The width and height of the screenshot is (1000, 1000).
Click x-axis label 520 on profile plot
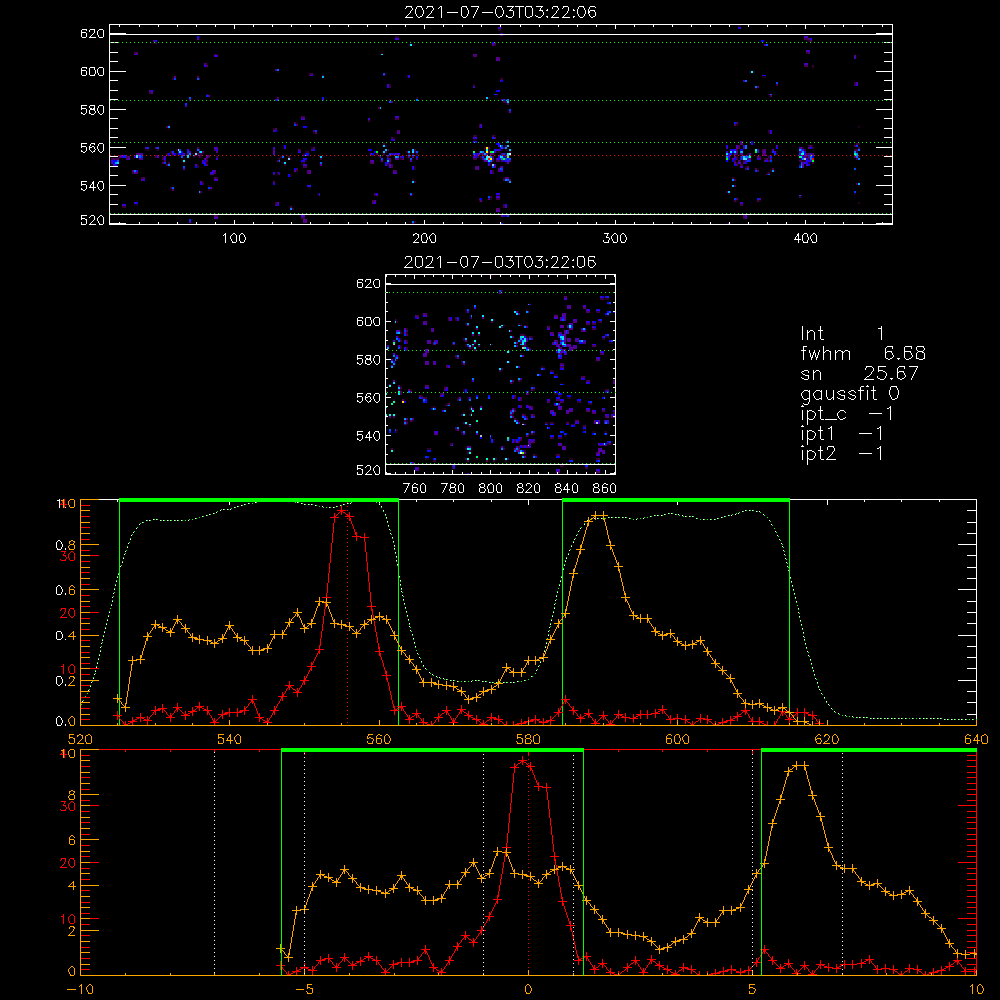point(80,739)
